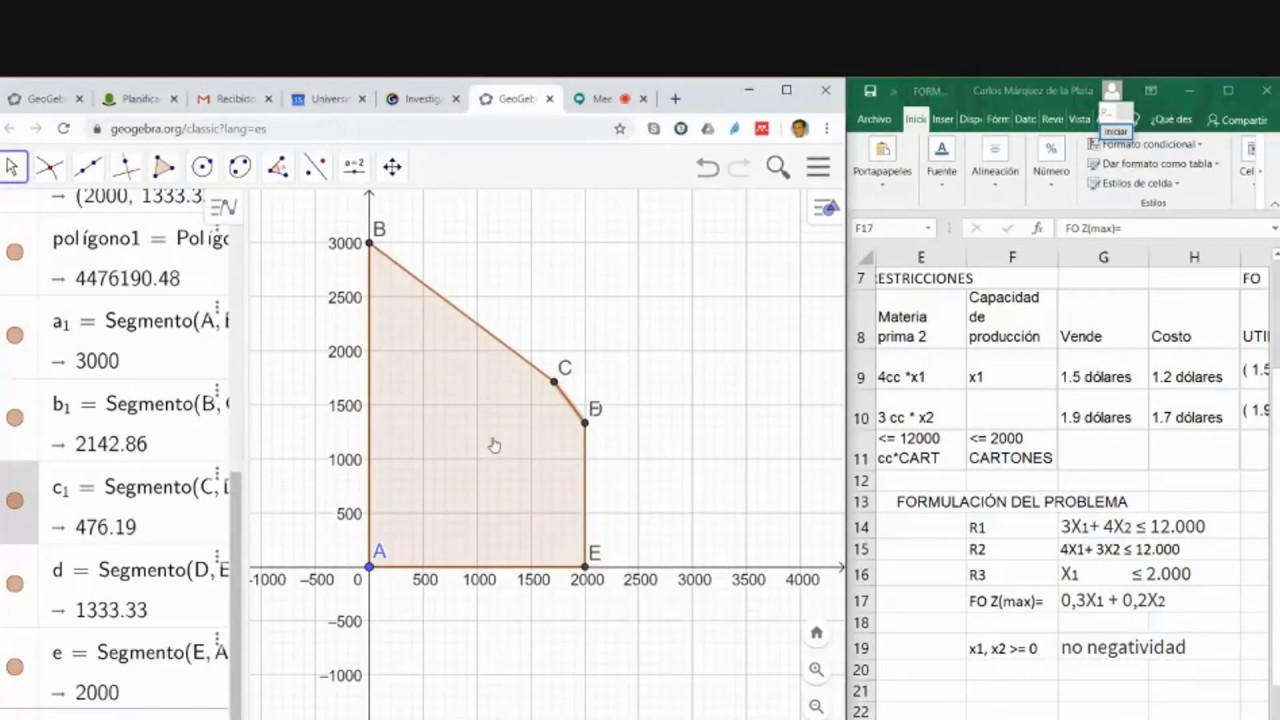Open the Formato condicional dropdown

tap(1144, 144)
